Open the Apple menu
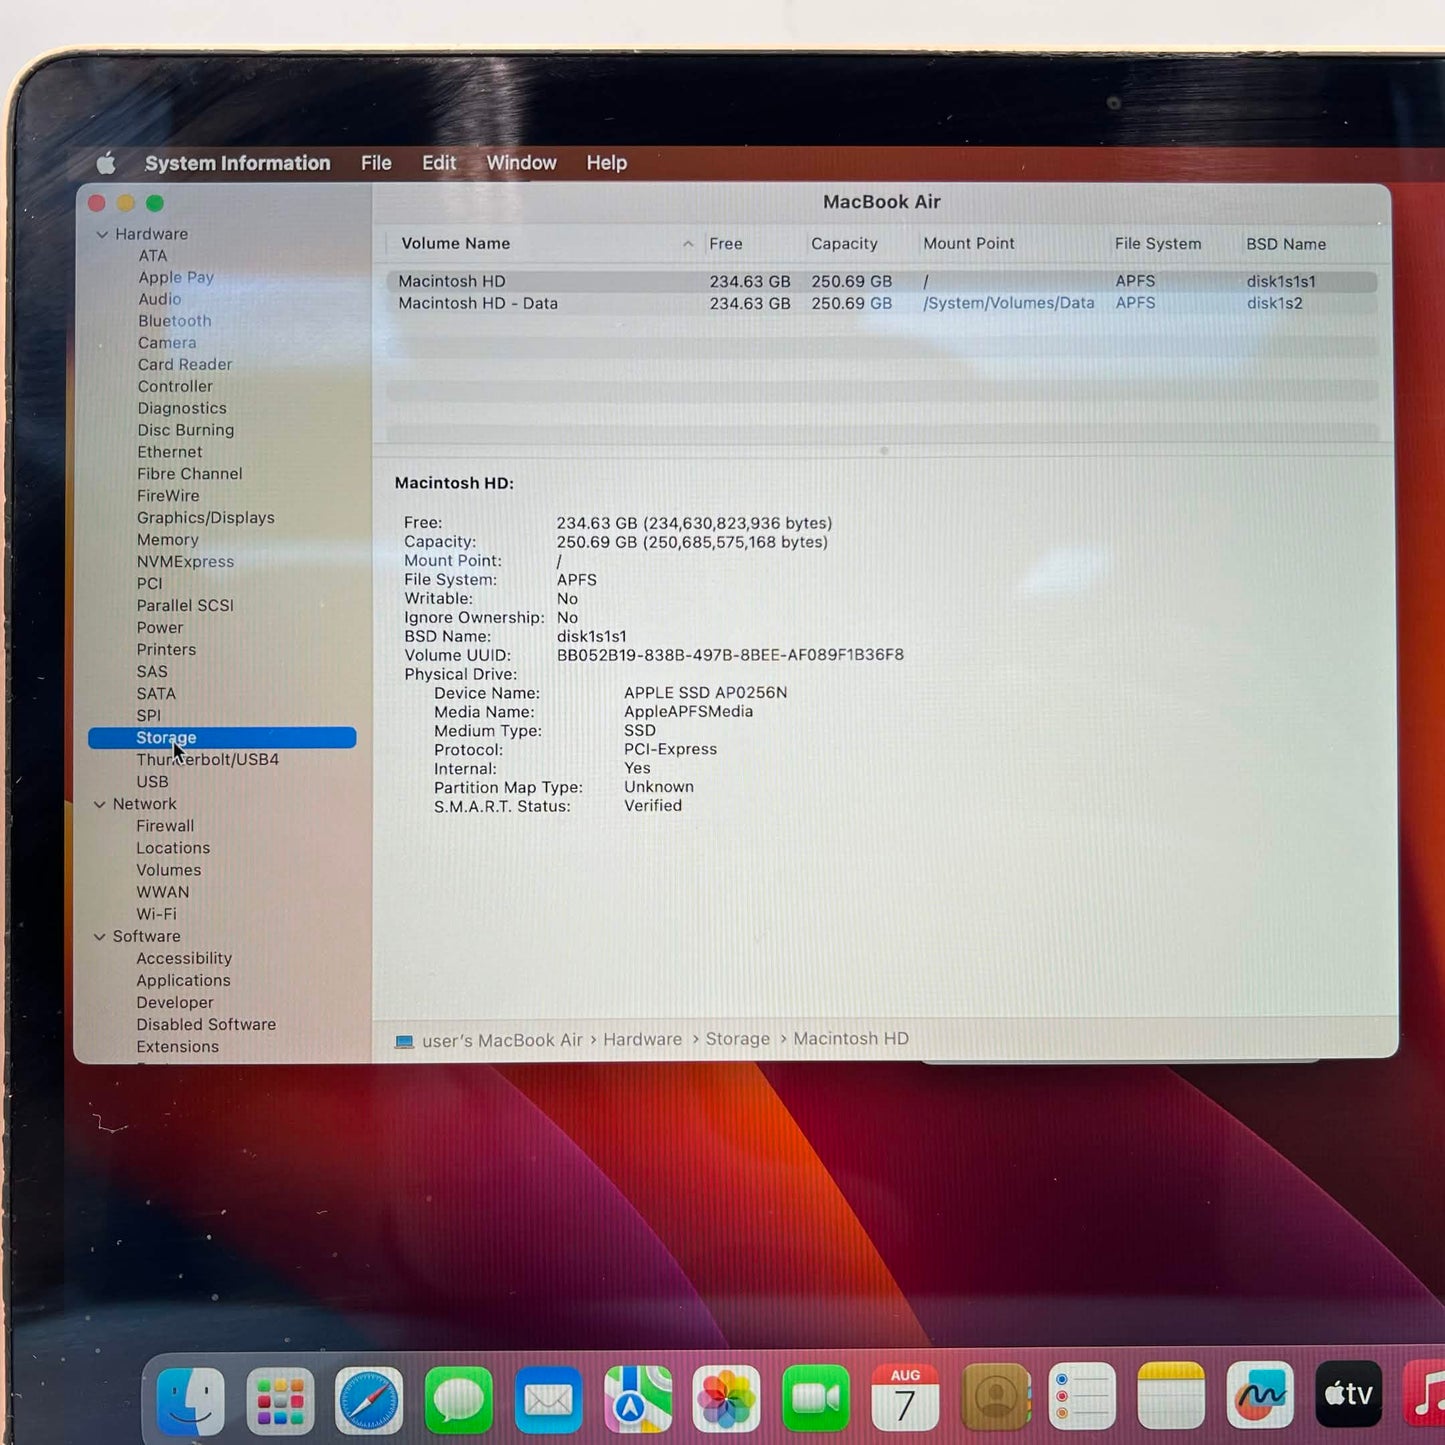Viewport: 1445px width, 1445px height. click(106, 162)
